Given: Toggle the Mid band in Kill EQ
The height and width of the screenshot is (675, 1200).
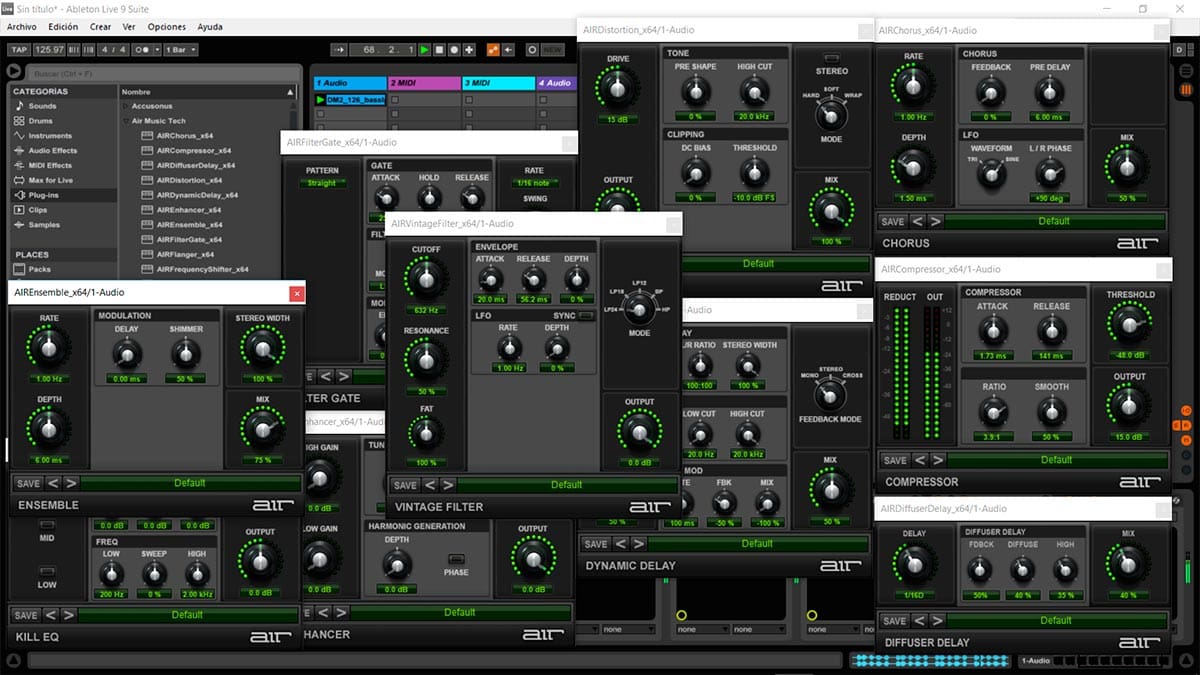Looking at the screenshot, I should [47, 524].
